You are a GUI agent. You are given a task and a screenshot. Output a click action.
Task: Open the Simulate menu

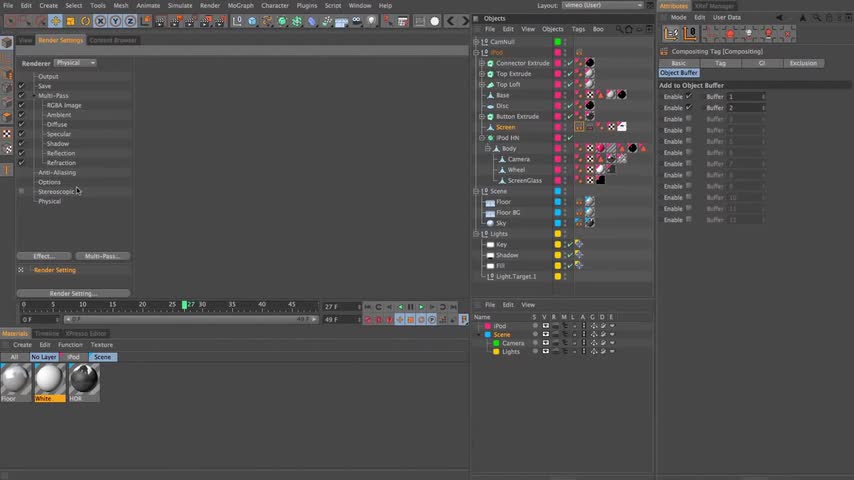point(180,5)
